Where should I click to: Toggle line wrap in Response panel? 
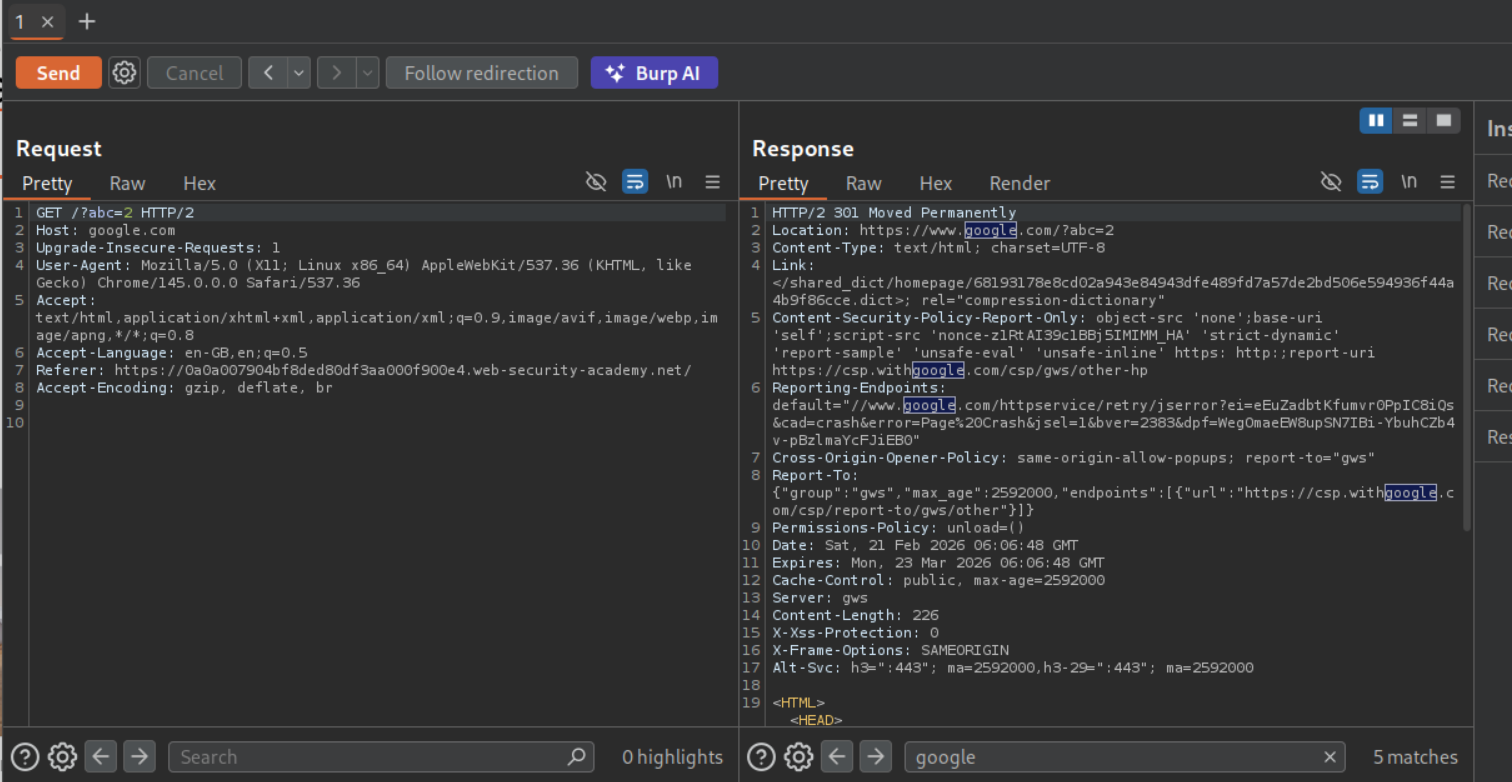pos(1370,182)
